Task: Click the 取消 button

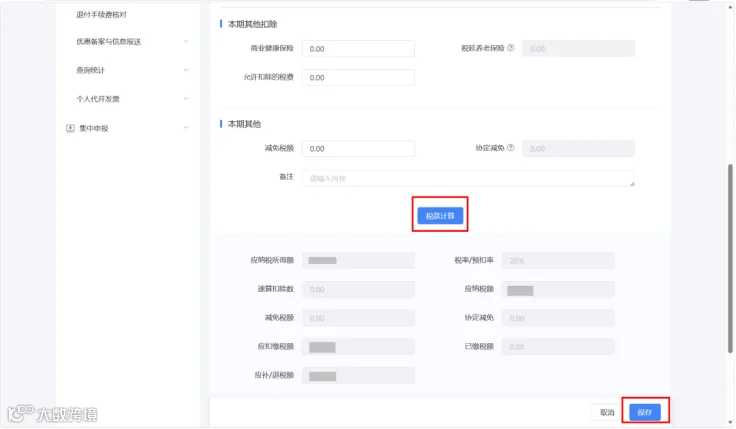Action: tap(607, 412)
